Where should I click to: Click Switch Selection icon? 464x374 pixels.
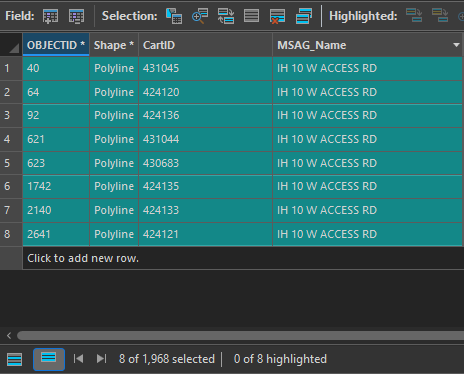point(226,16)
